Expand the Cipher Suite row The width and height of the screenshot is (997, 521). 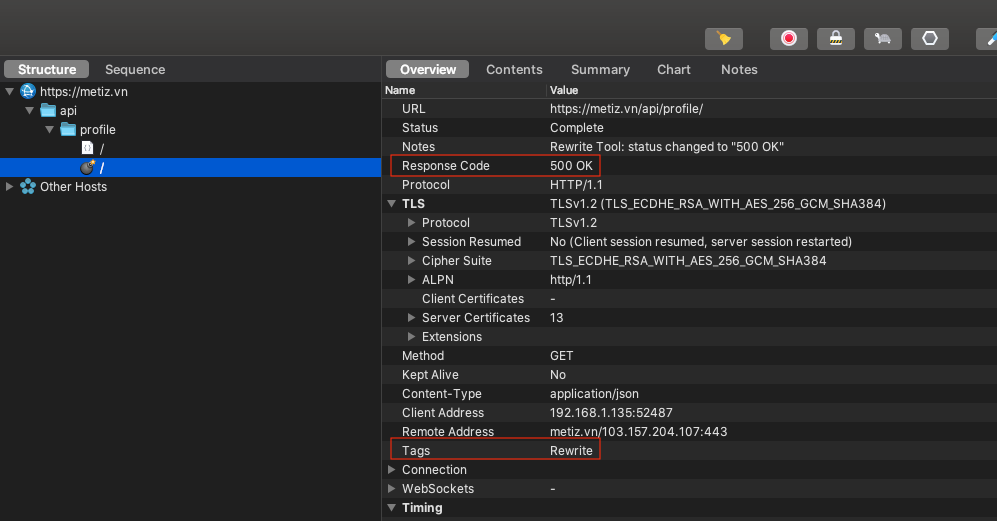point(411,261)
